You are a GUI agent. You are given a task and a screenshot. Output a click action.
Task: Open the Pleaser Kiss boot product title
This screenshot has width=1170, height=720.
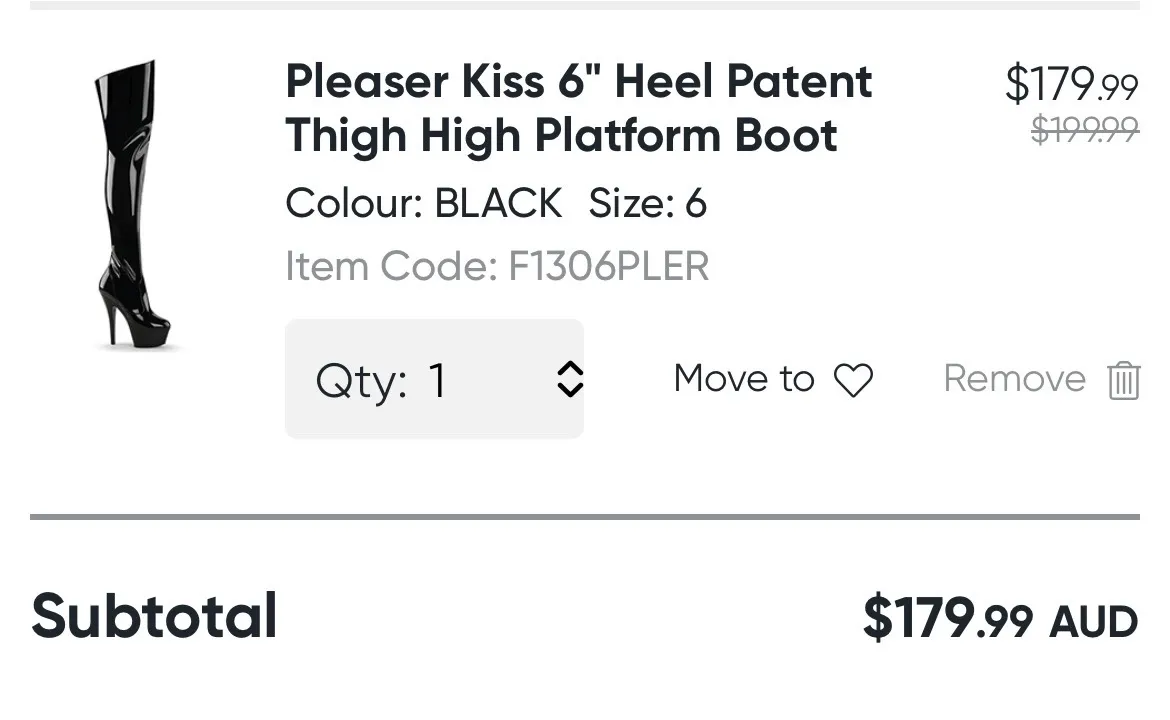578,108
